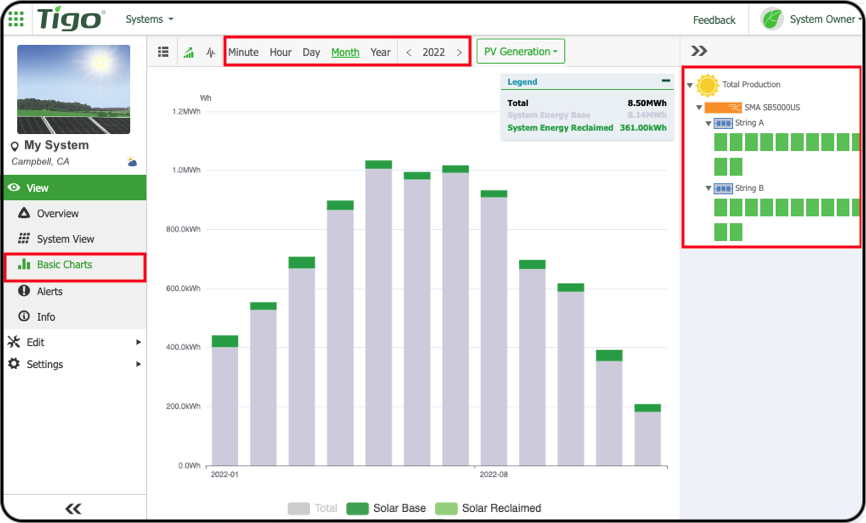Toggle Solar Base series in bottom legend
This screenshot has width=866, height=523.
pyautogui.click(x=386, y=508)
